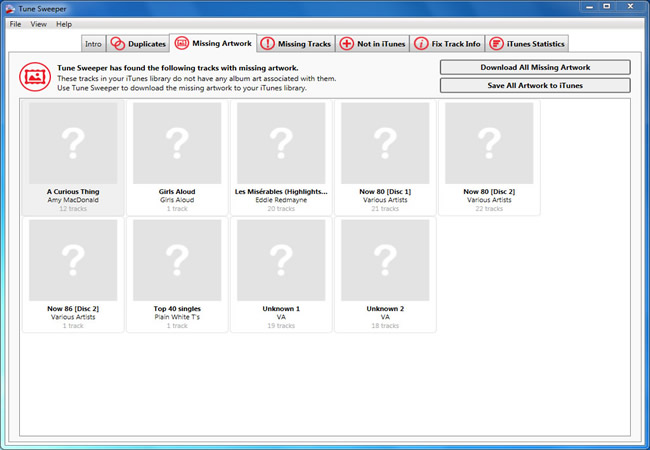Select the Now 80 [Disc 2] album artwork
650x450 pixels.
tap(489, 143)
